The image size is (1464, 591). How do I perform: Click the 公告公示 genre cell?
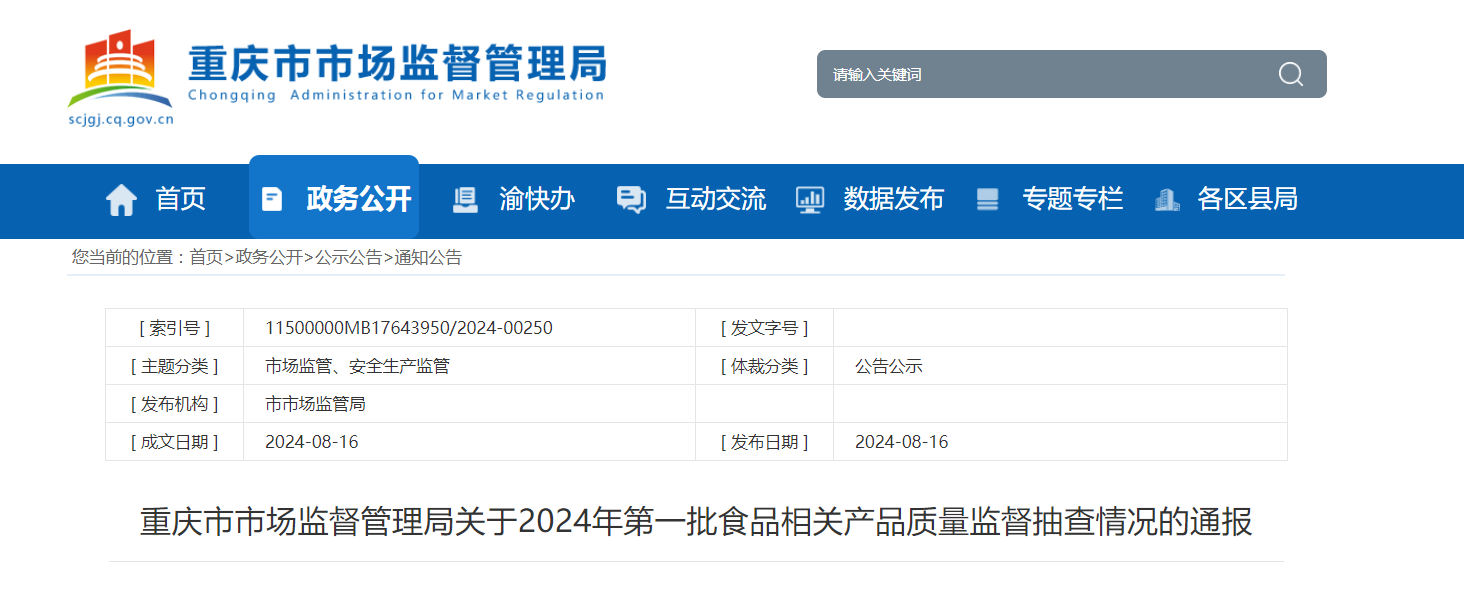[888, 366]
